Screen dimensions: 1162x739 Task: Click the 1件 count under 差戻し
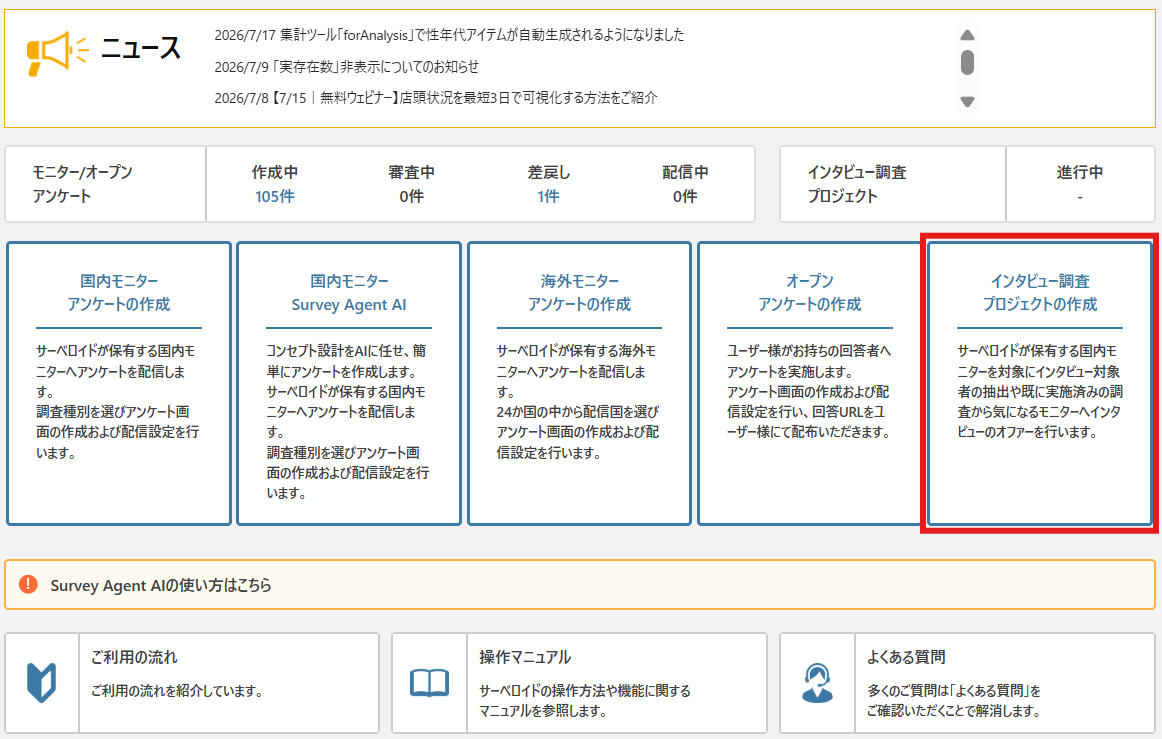[548, 196]
